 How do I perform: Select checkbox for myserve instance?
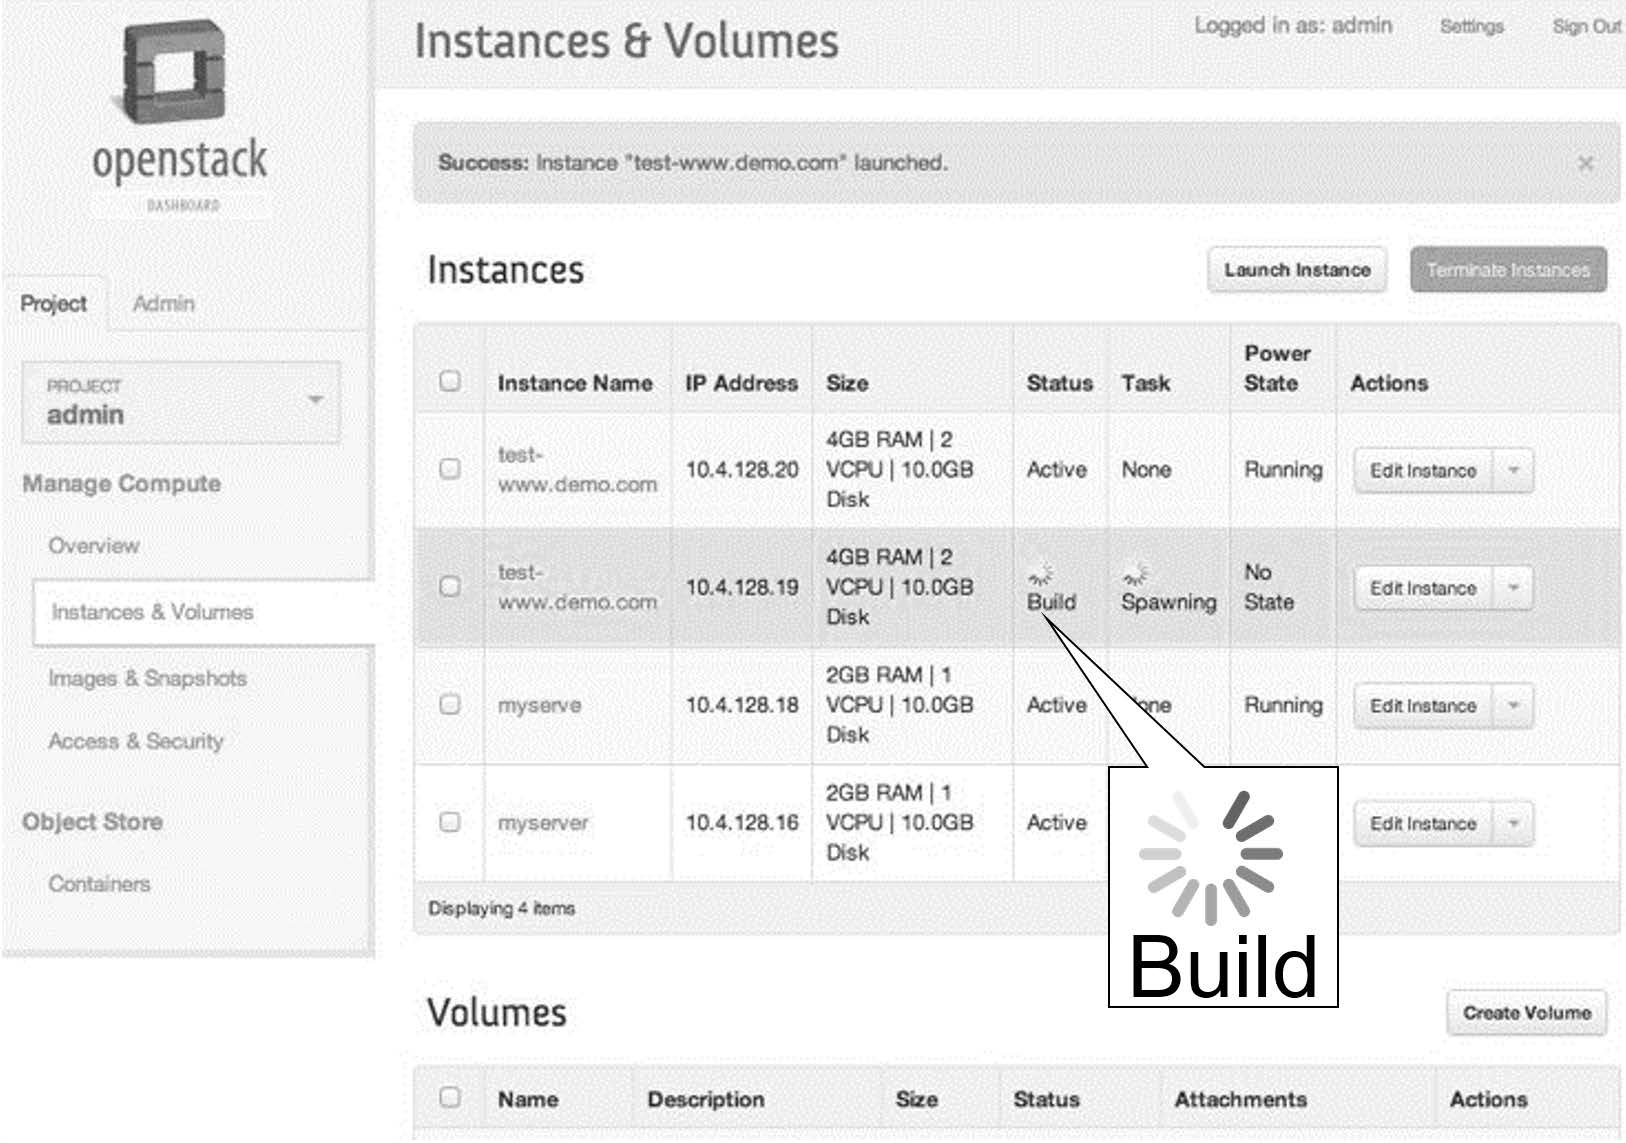coord(450,705)
